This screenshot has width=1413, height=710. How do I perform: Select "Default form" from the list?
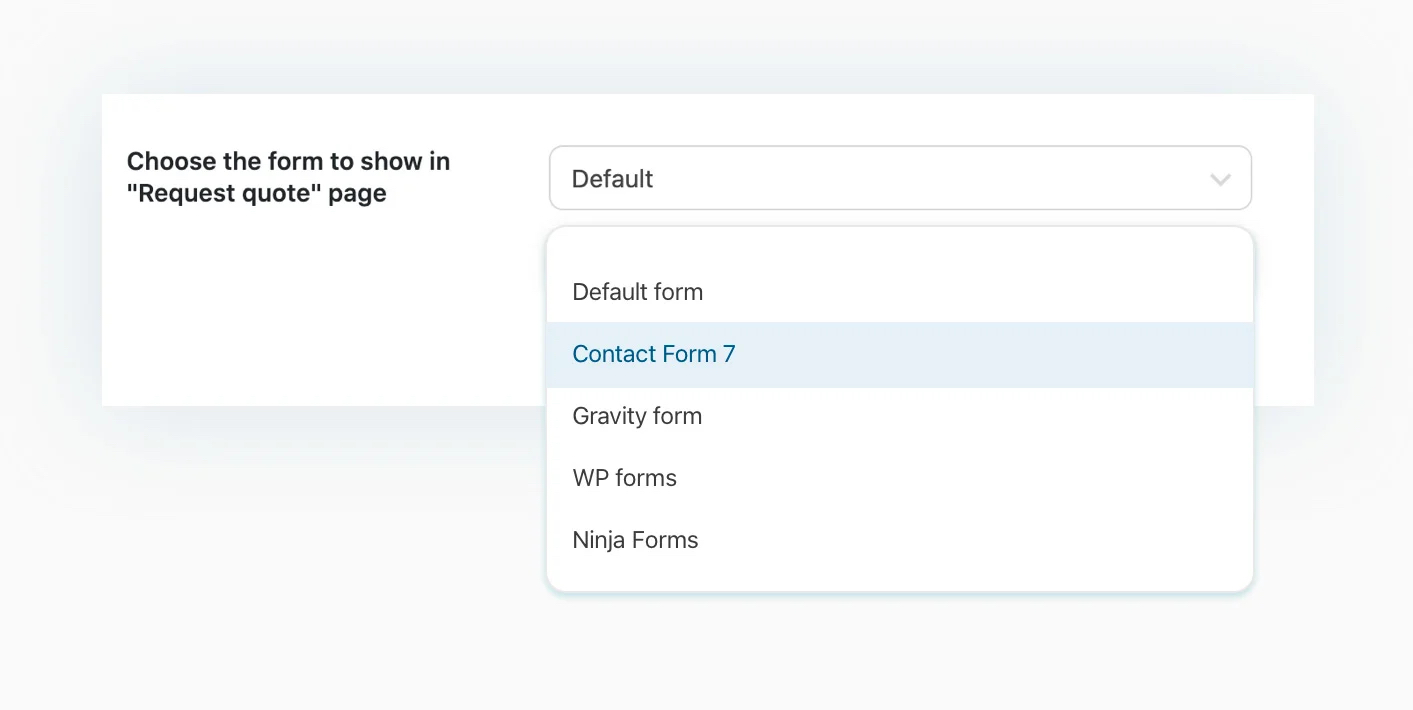637,292
